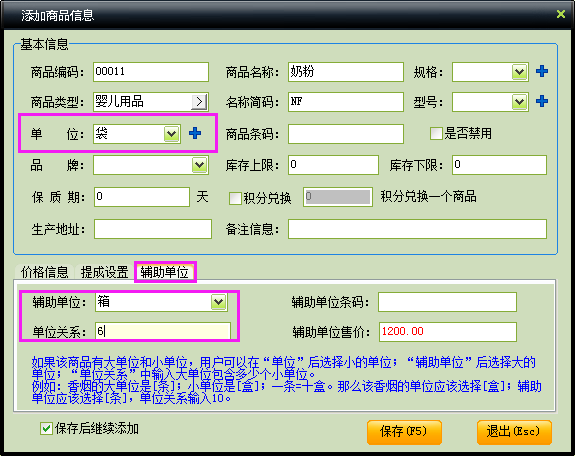575x456 pixels.
Task: Click the blue plus next to 规格
Action: (x=542, y=71)
